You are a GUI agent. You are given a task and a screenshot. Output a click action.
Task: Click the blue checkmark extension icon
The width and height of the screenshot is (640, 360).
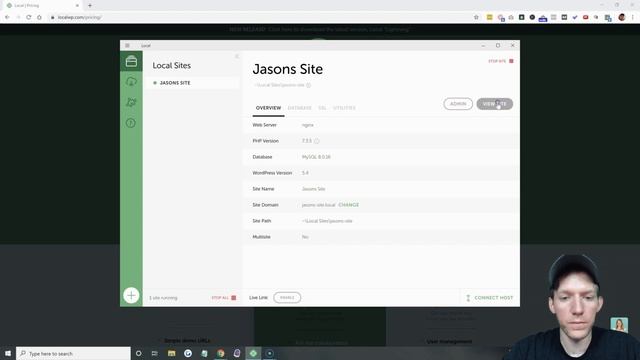click(x=575, y=17)
